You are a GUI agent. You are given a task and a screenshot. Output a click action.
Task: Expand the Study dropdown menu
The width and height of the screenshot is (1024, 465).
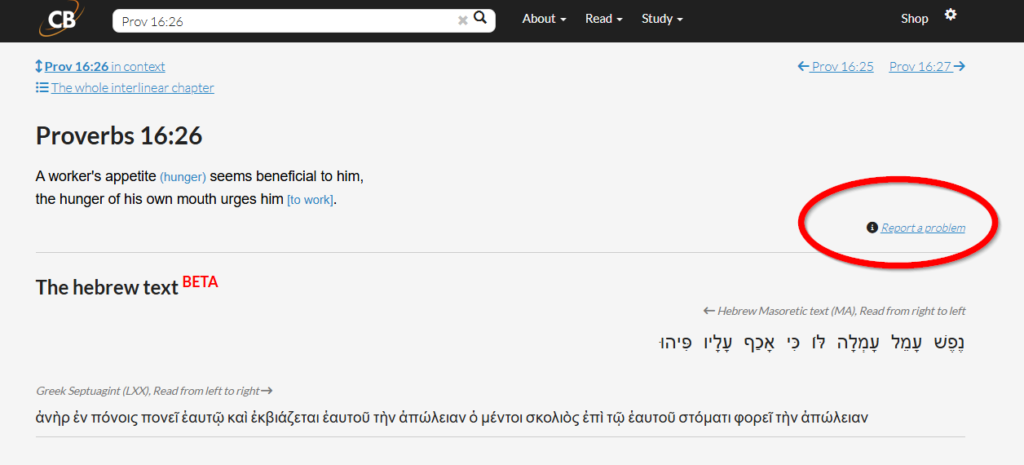[x=662, y=19]
